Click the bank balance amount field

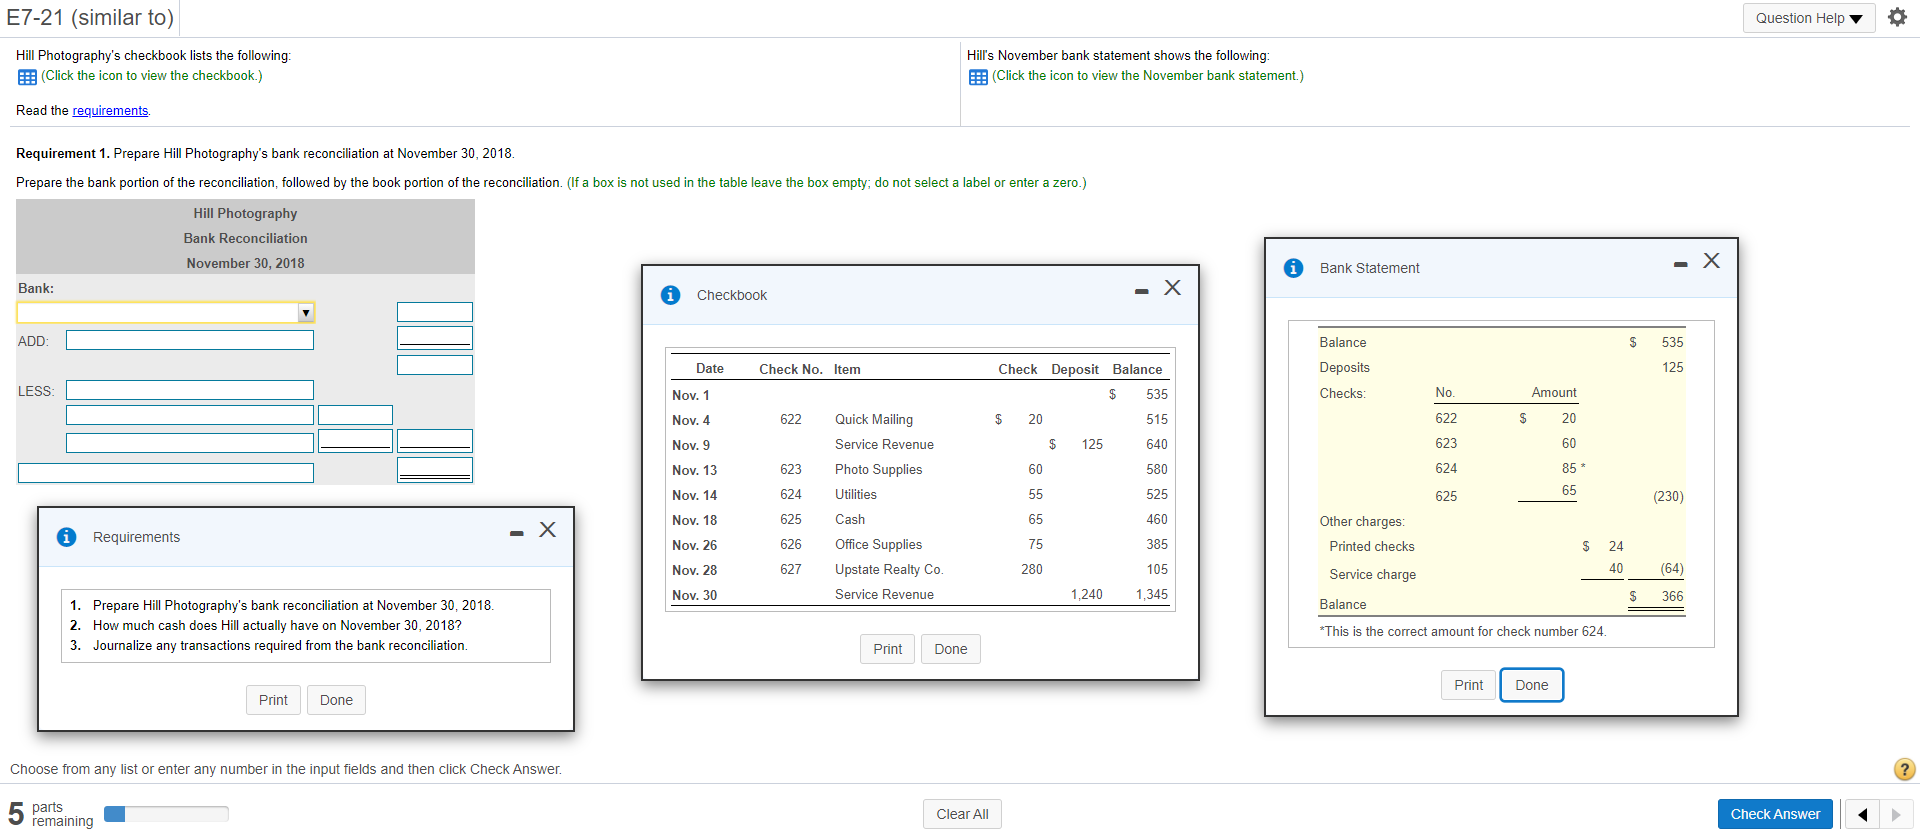tap(435, 312)
